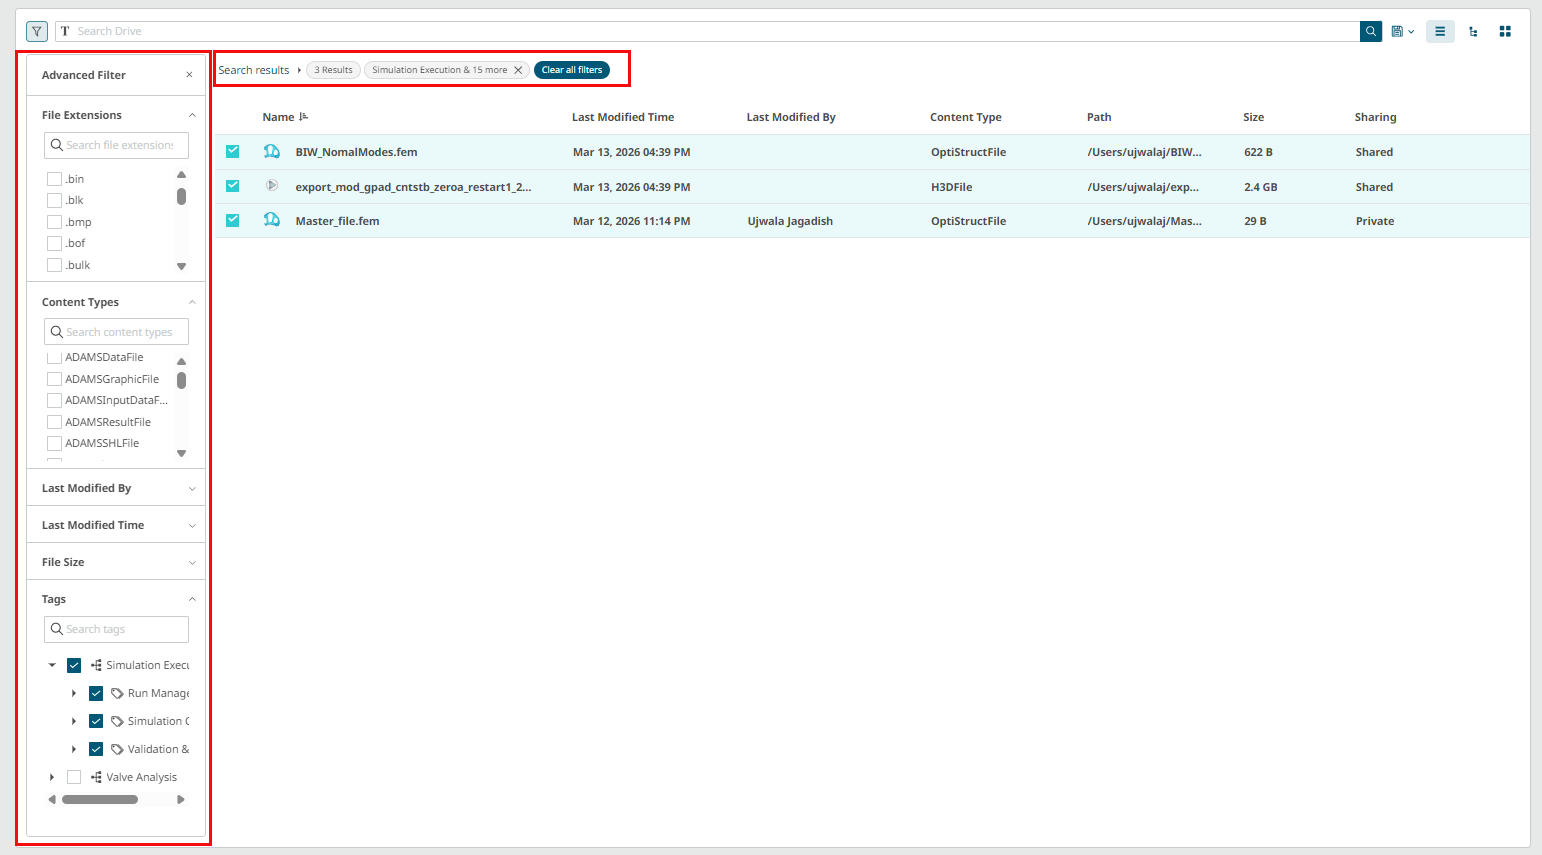Enable the Valve Analysis tag checkbox
This screenshot has height=855, width=1542.
click(x=74, y=777)
